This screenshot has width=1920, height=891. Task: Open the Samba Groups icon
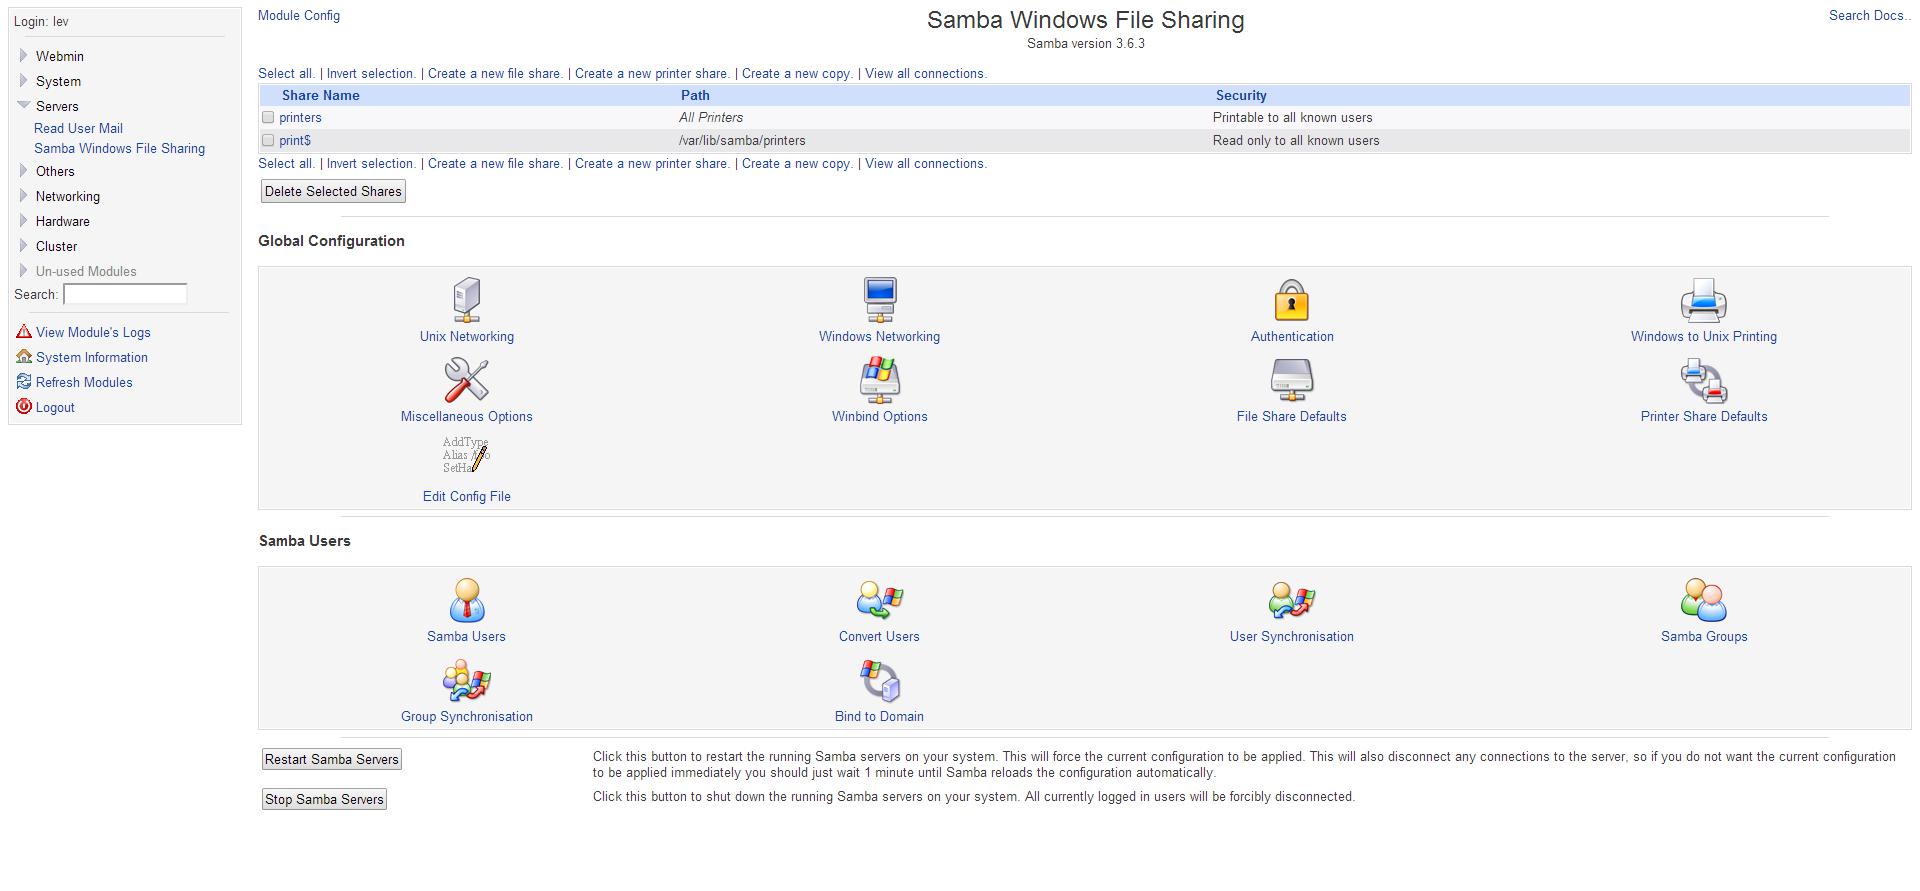(1703, 600)
